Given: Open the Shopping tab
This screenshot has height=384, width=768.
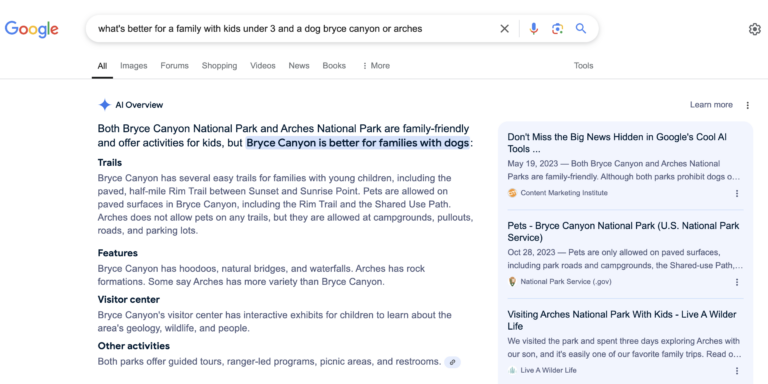Looking at the screenshot, I should click(x=219, y=66).
